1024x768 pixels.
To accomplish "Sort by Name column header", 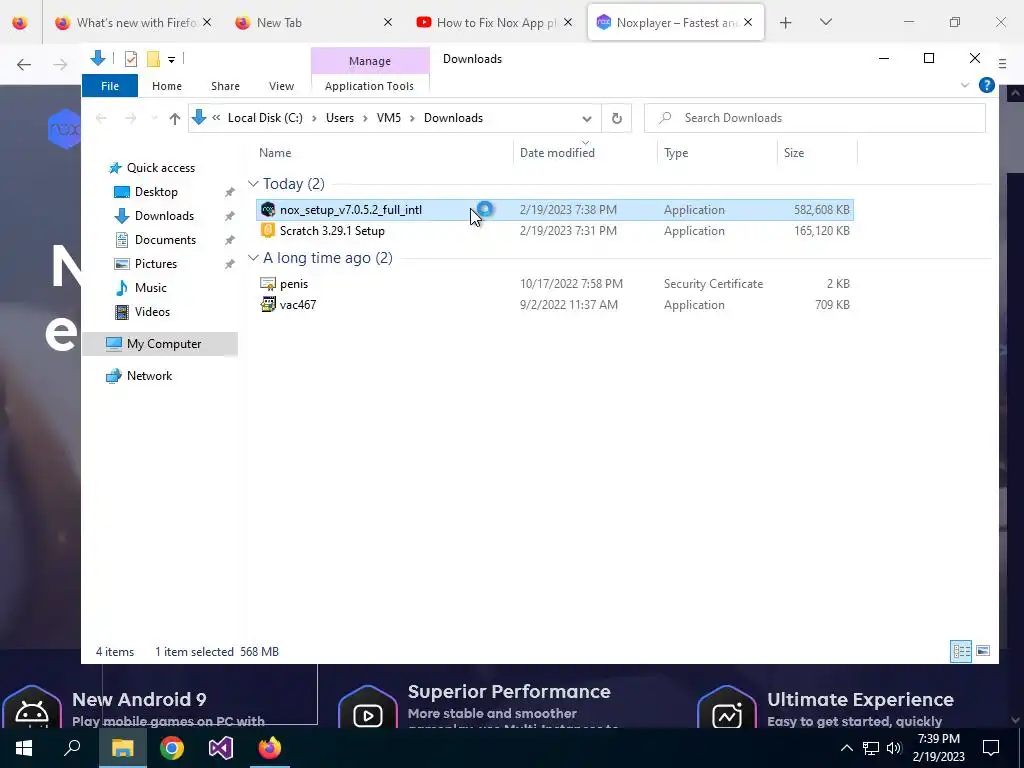I will (275, 153).
